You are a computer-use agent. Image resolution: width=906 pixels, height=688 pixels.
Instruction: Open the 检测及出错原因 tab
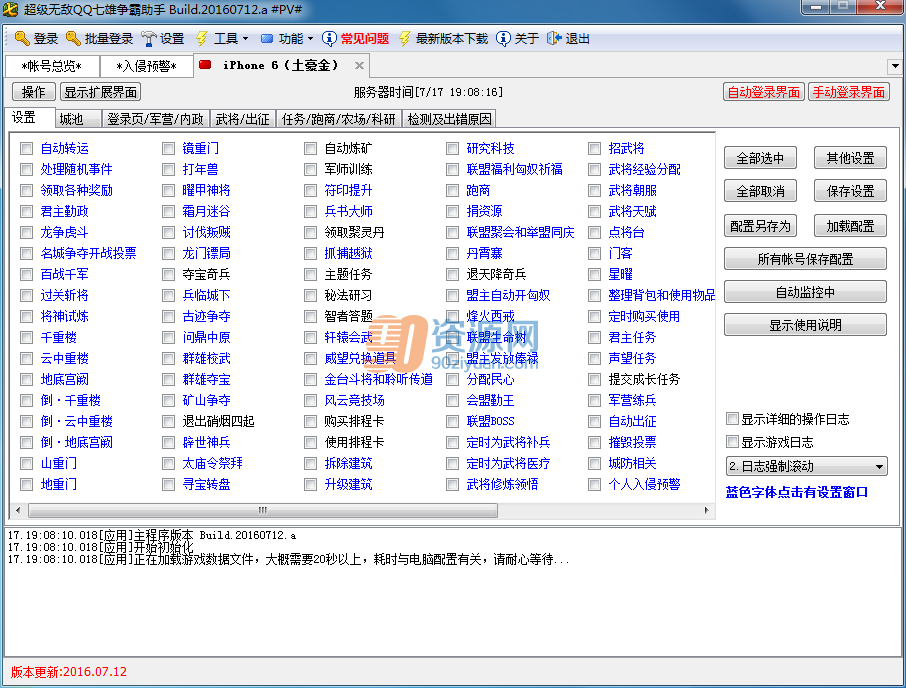[x=450, y=119]
